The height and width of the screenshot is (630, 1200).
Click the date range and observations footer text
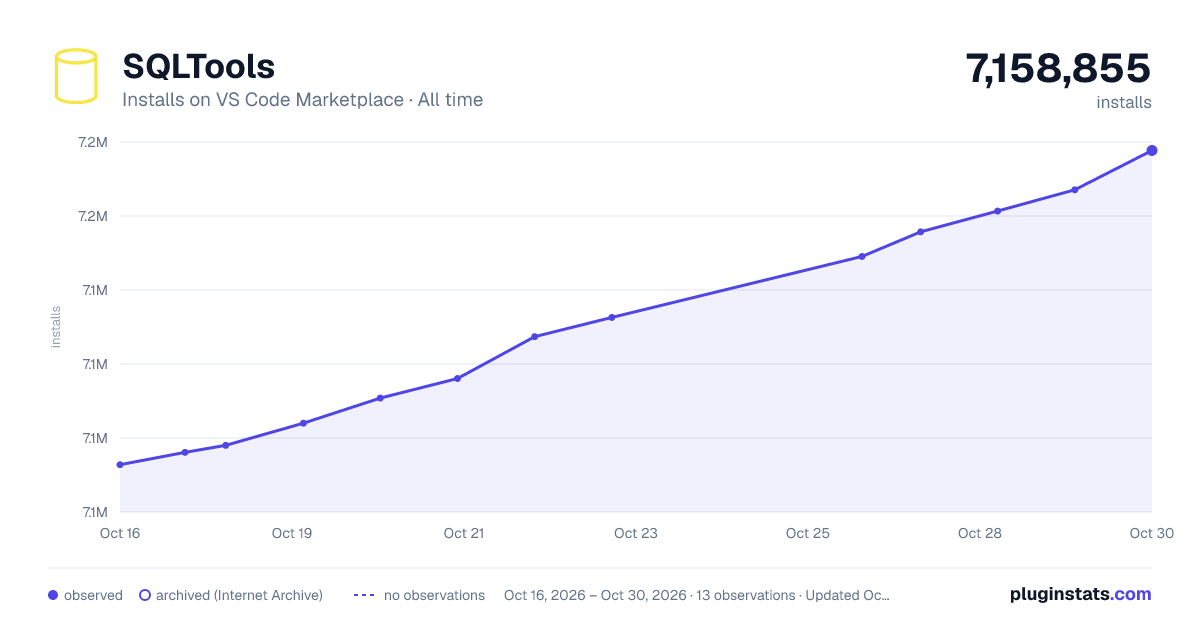(x=697, y=595)
